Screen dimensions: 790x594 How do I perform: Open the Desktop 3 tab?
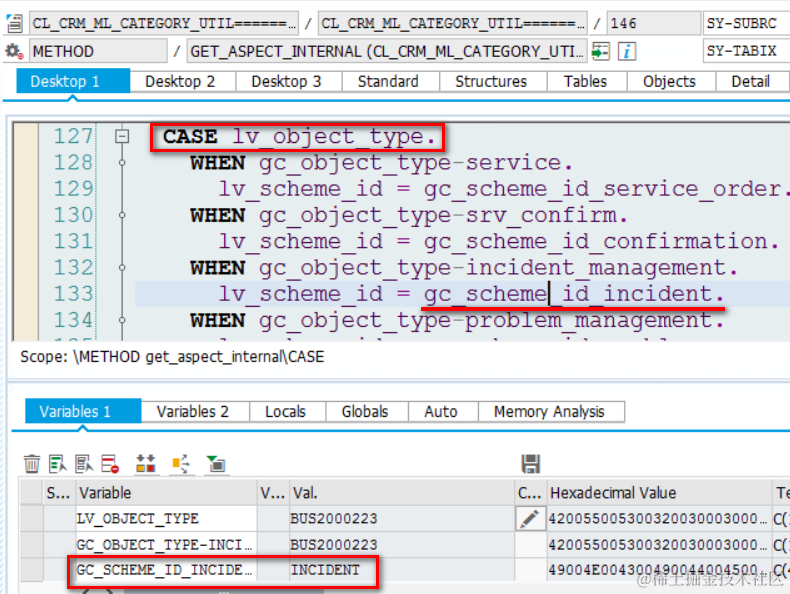point(286,81)
